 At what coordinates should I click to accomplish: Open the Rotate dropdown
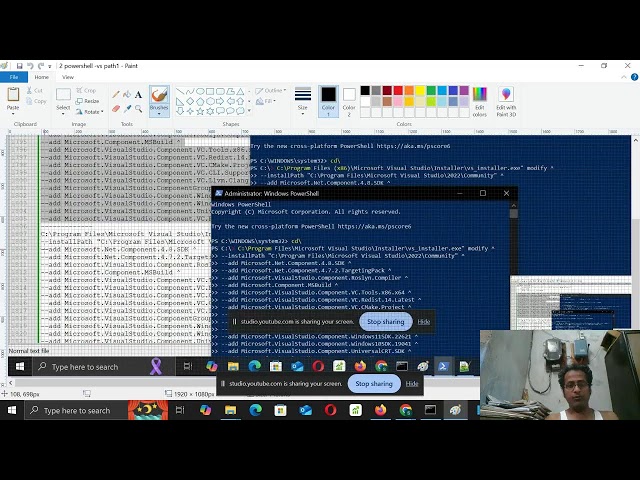pos(89,111)
